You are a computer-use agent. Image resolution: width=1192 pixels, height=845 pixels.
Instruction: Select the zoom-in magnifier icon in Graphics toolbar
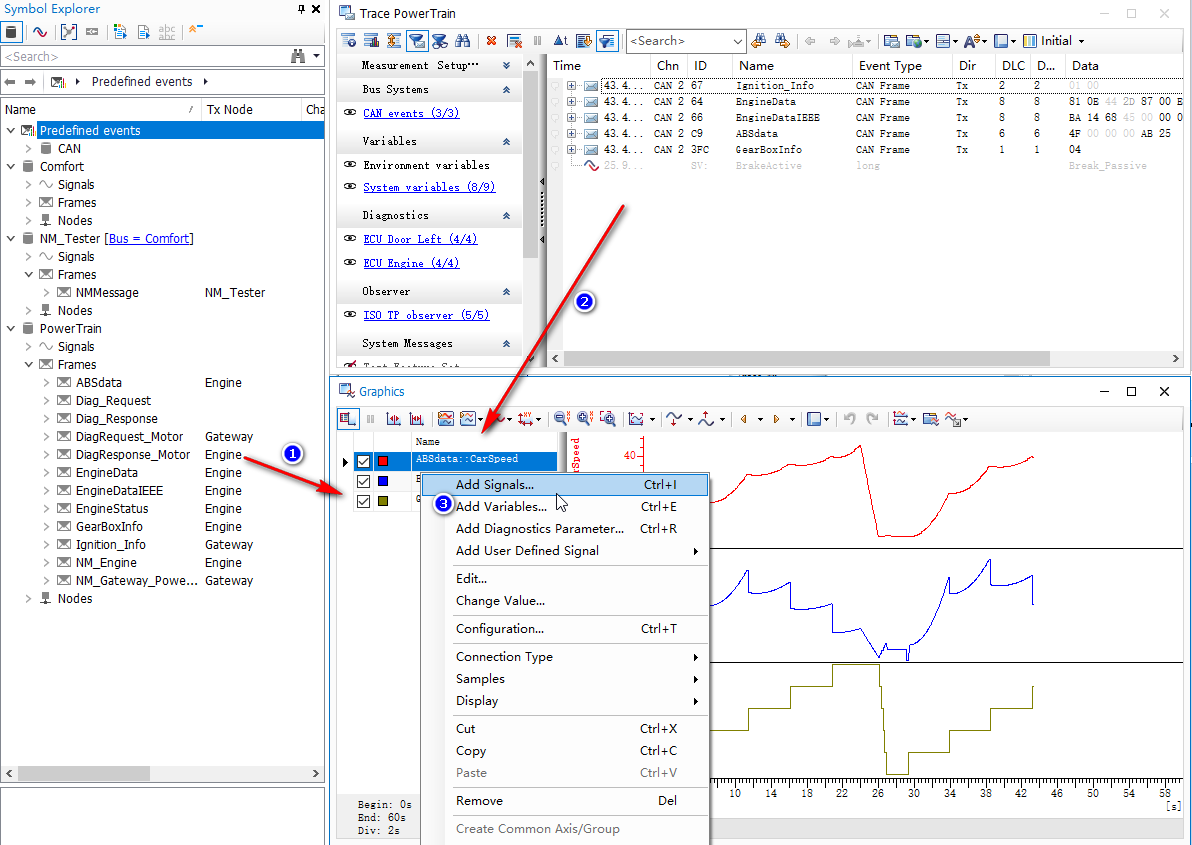tap(583, 419)
